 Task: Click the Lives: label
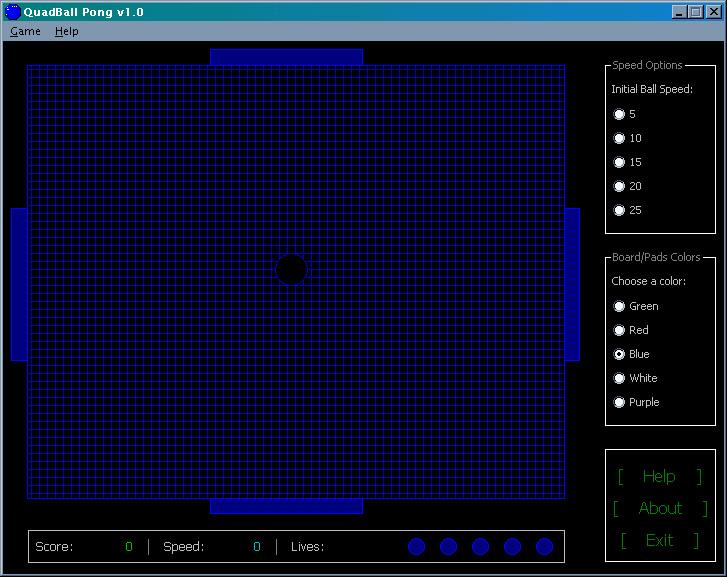point(307,547)
